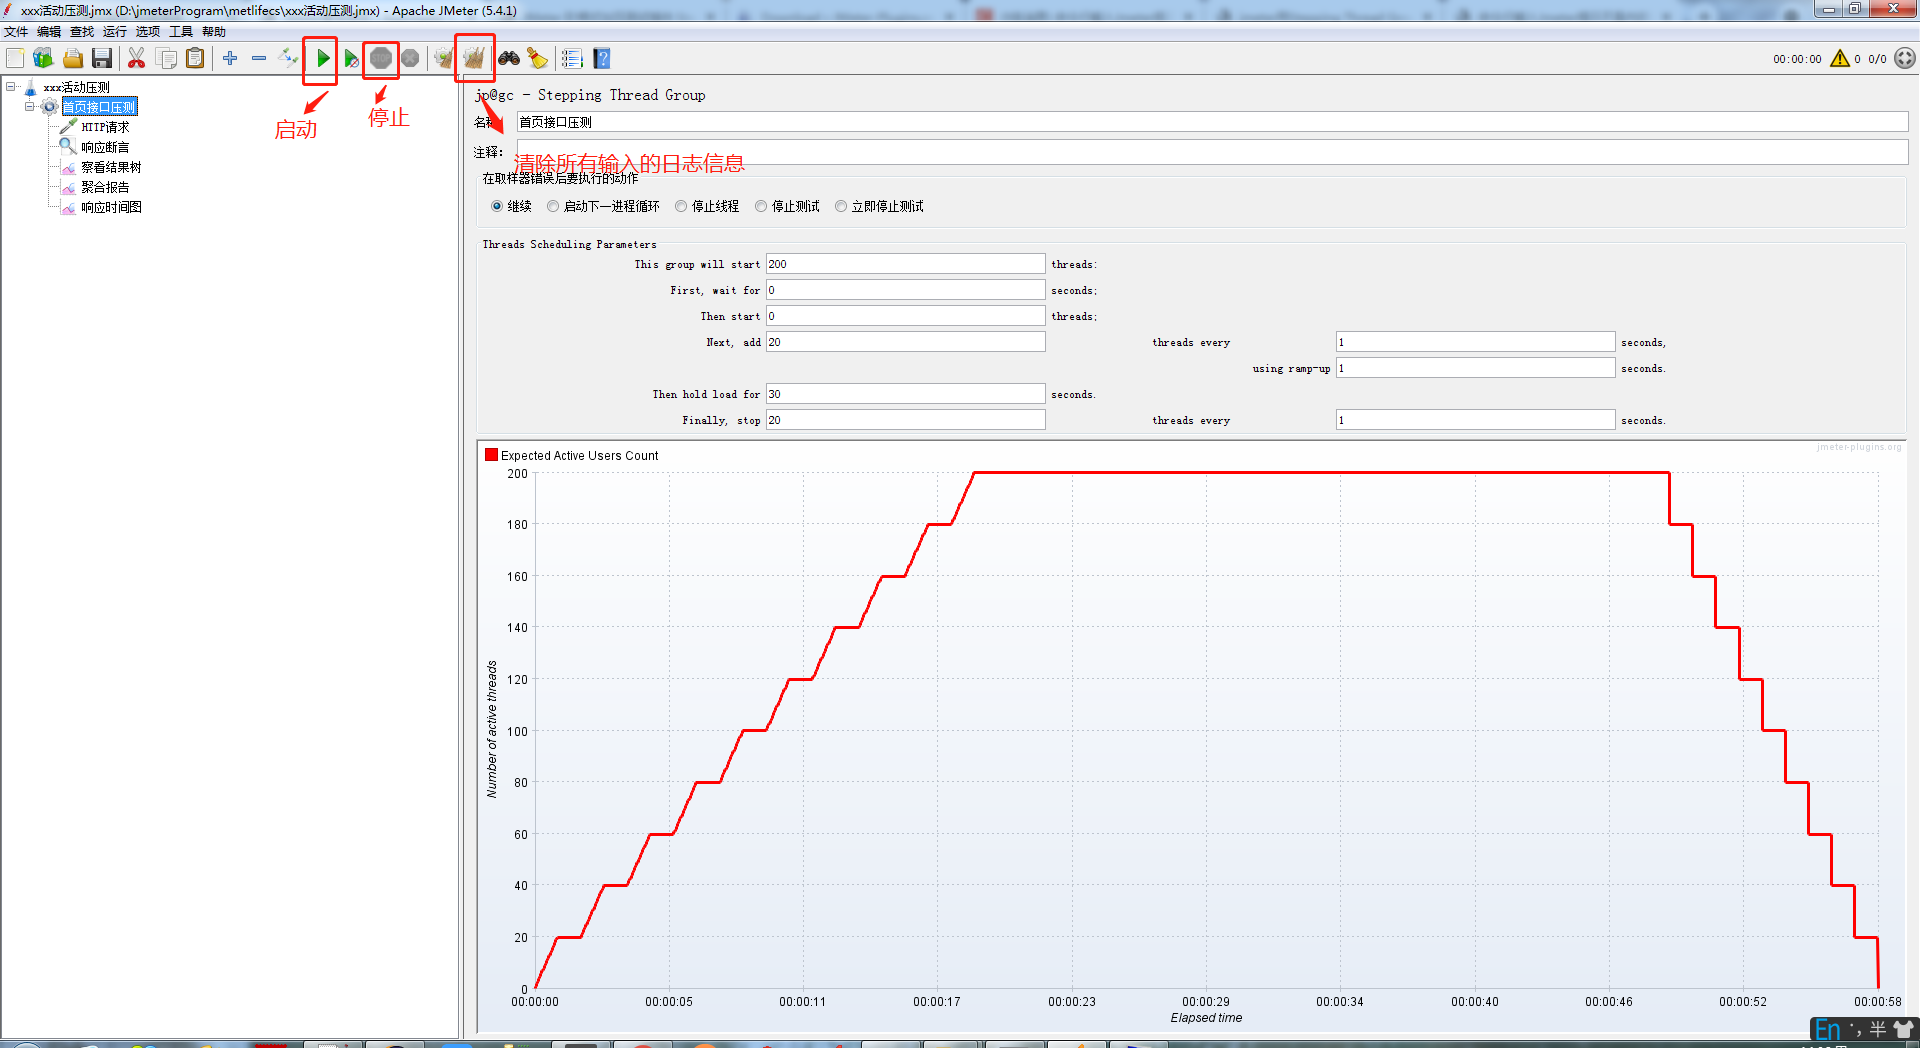Click the Toggle enable/disable icon

click(288, 58)
